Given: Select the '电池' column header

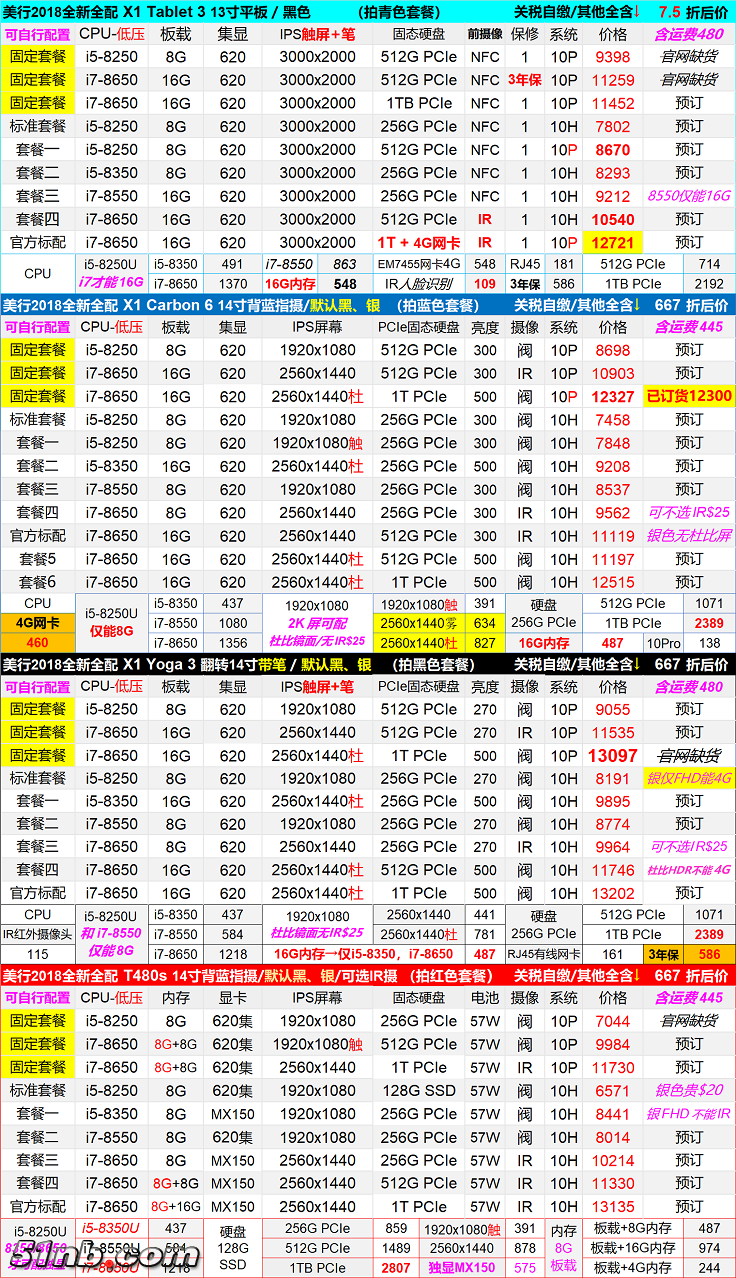Looking at the screenshot, I should [x=485, y=998].
